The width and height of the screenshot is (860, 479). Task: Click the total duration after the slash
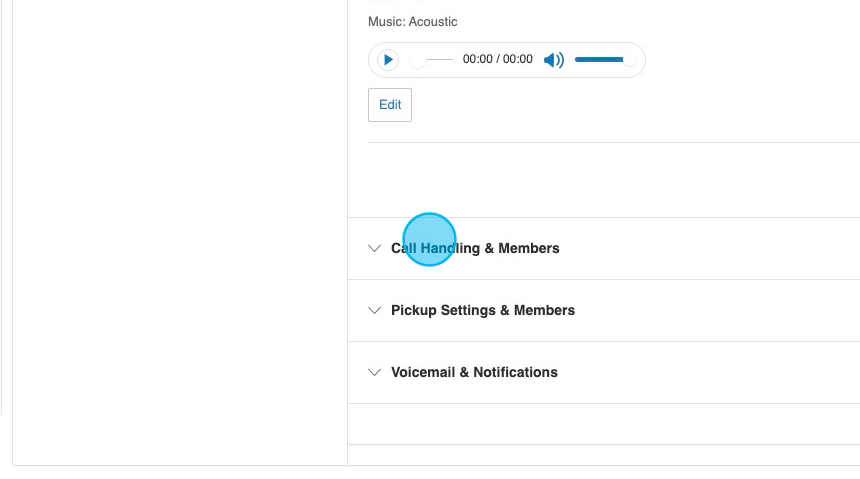click(518, 60)
